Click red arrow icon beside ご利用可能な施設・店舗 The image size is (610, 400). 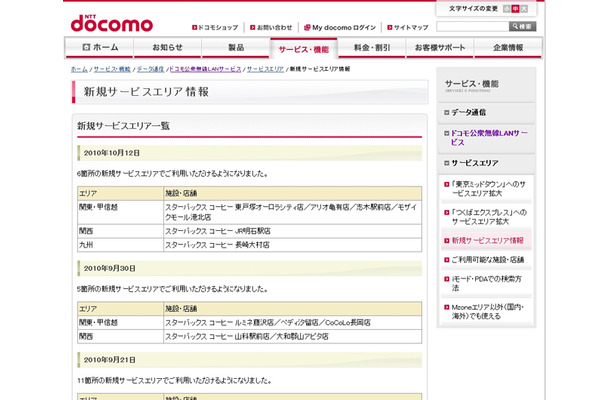(447, 260)
